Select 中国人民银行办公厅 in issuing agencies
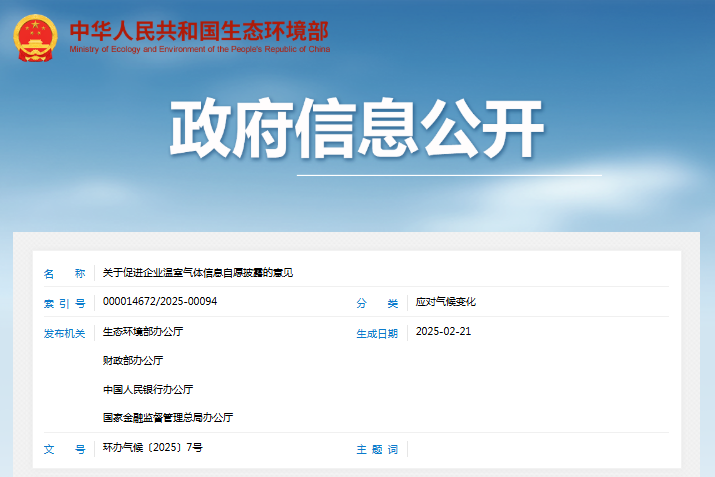 tap(148, 389)
